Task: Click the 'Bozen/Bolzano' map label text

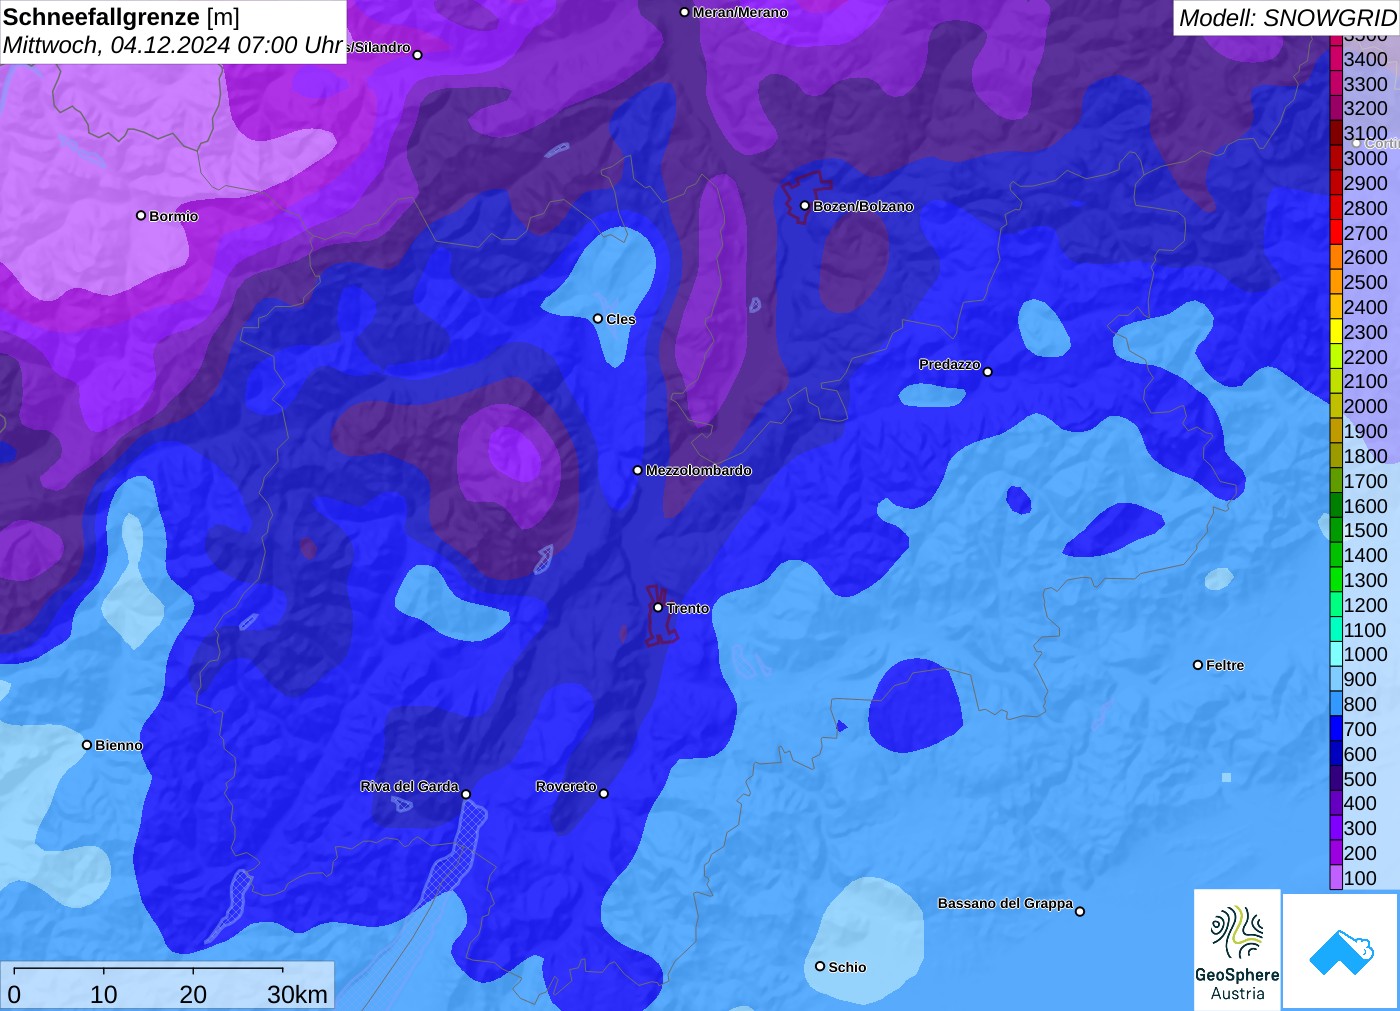Action: coord(863,206)
